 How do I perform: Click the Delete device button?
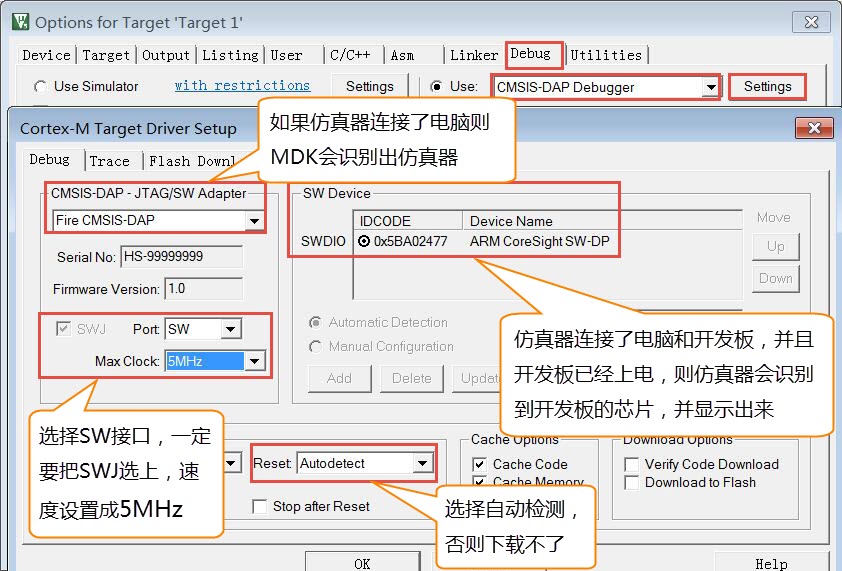coord(412,379)
